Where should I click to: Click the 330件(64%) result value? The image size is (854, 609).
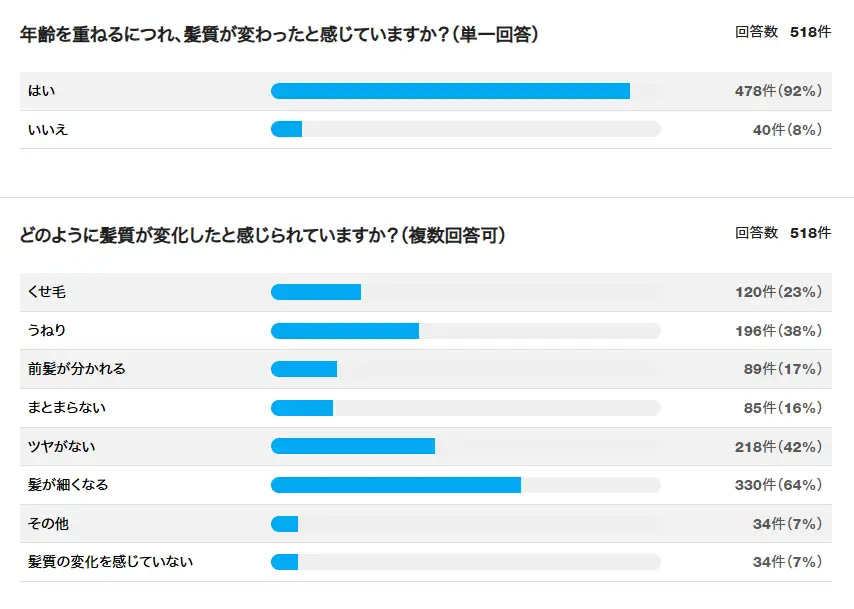(778, 485)
